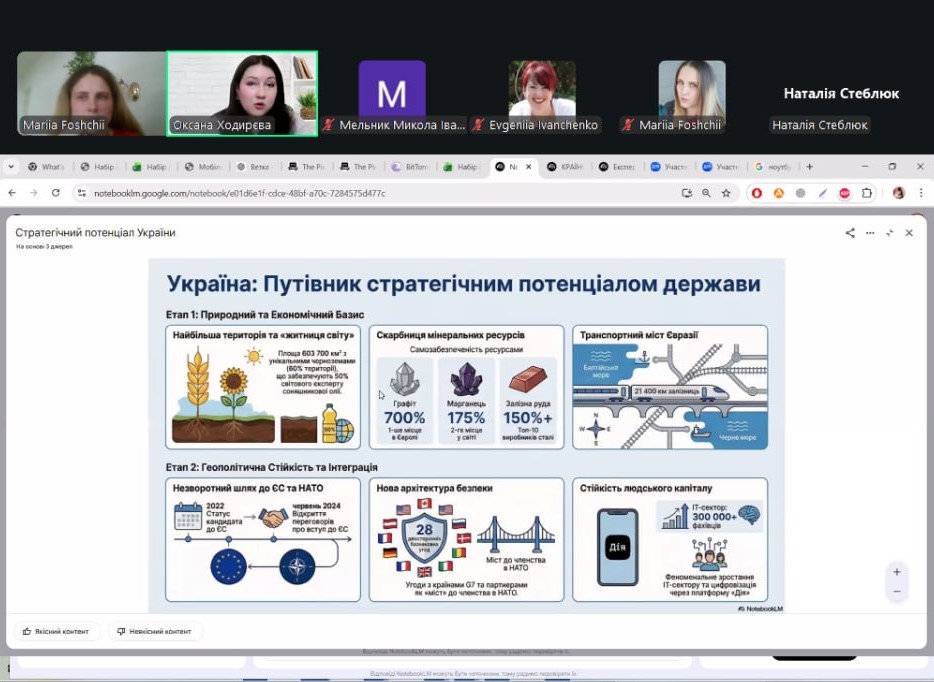934x682 pixels.
Task: Share the infographic
Action: pyautogui.click(x=850, y=233)
